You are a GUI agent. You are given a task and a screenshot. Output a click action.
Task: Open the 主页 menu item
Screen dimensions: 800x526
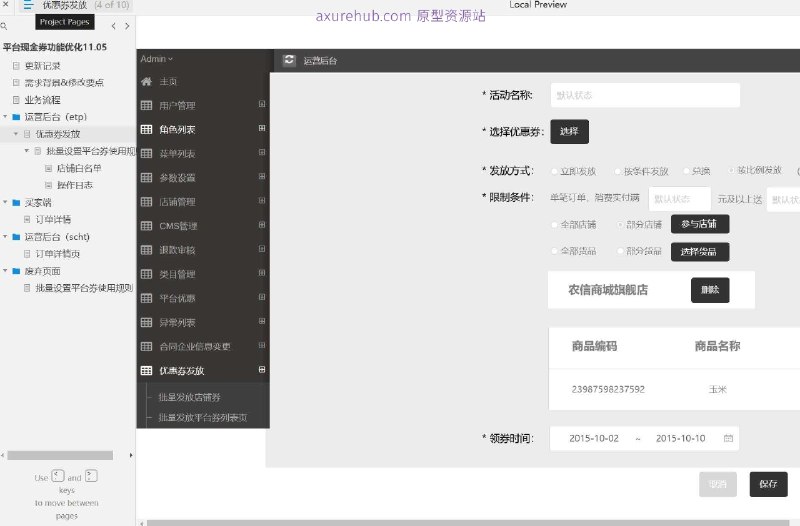(168, 82)
